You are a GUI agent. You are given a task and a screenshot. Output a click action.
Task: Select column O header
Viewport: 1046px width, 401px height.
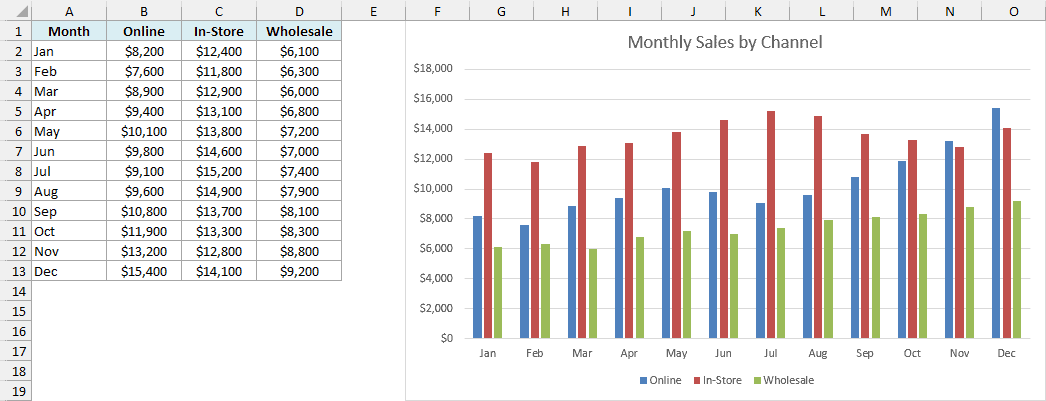(x=1014, y=11)
